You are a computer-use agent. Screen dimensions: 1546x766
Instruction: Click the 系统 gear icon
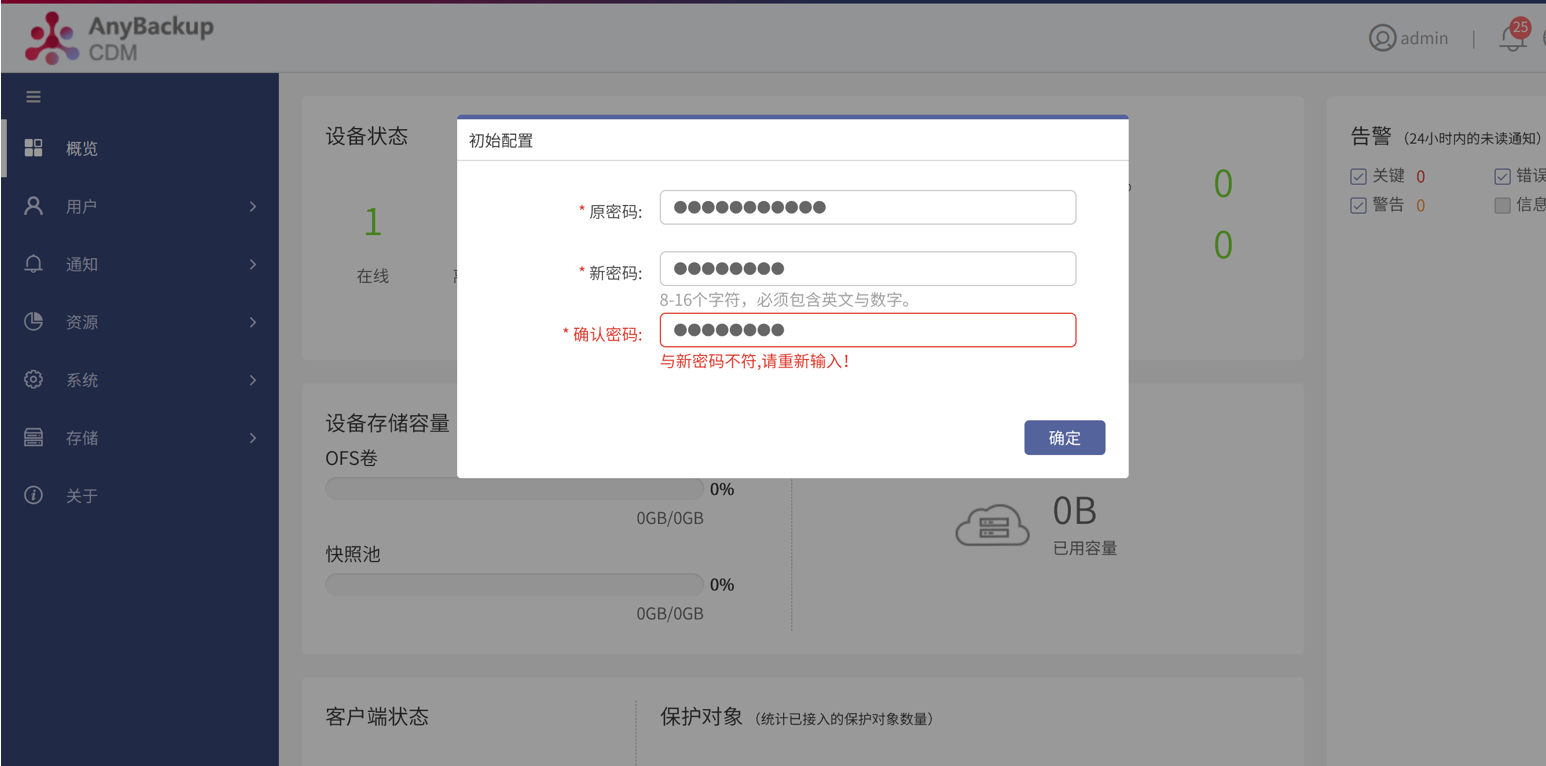[33, 379]
